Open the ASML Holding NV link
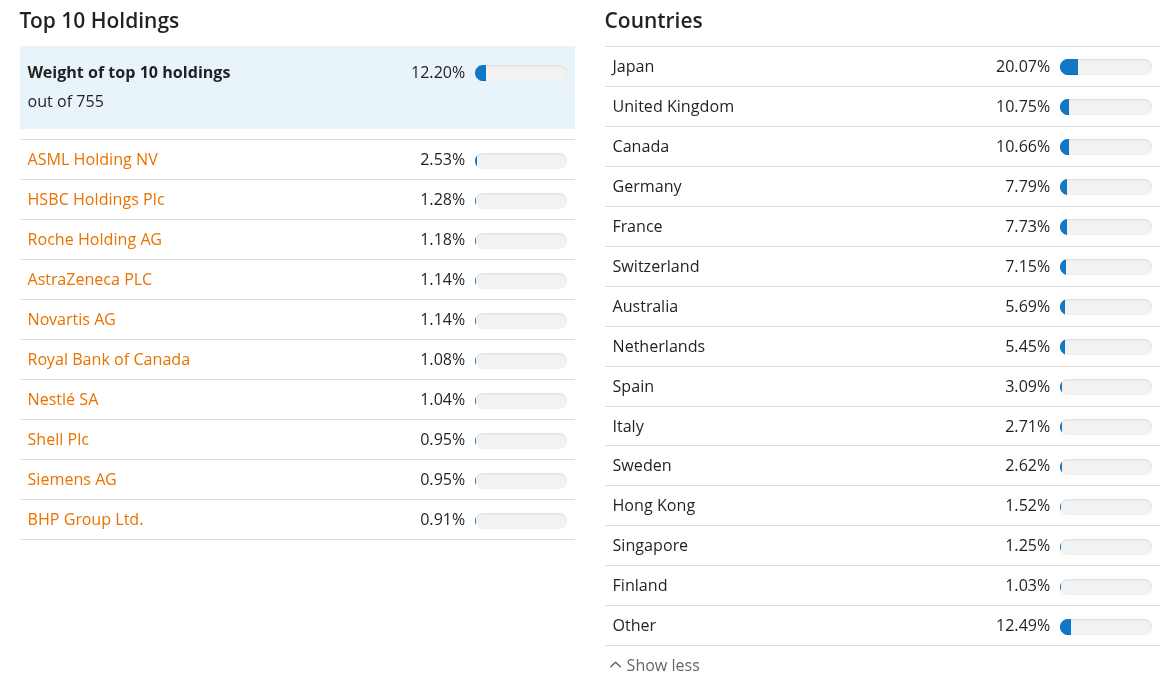Image resolution: width=1175 pixels, height=684 pixels. 92,160
